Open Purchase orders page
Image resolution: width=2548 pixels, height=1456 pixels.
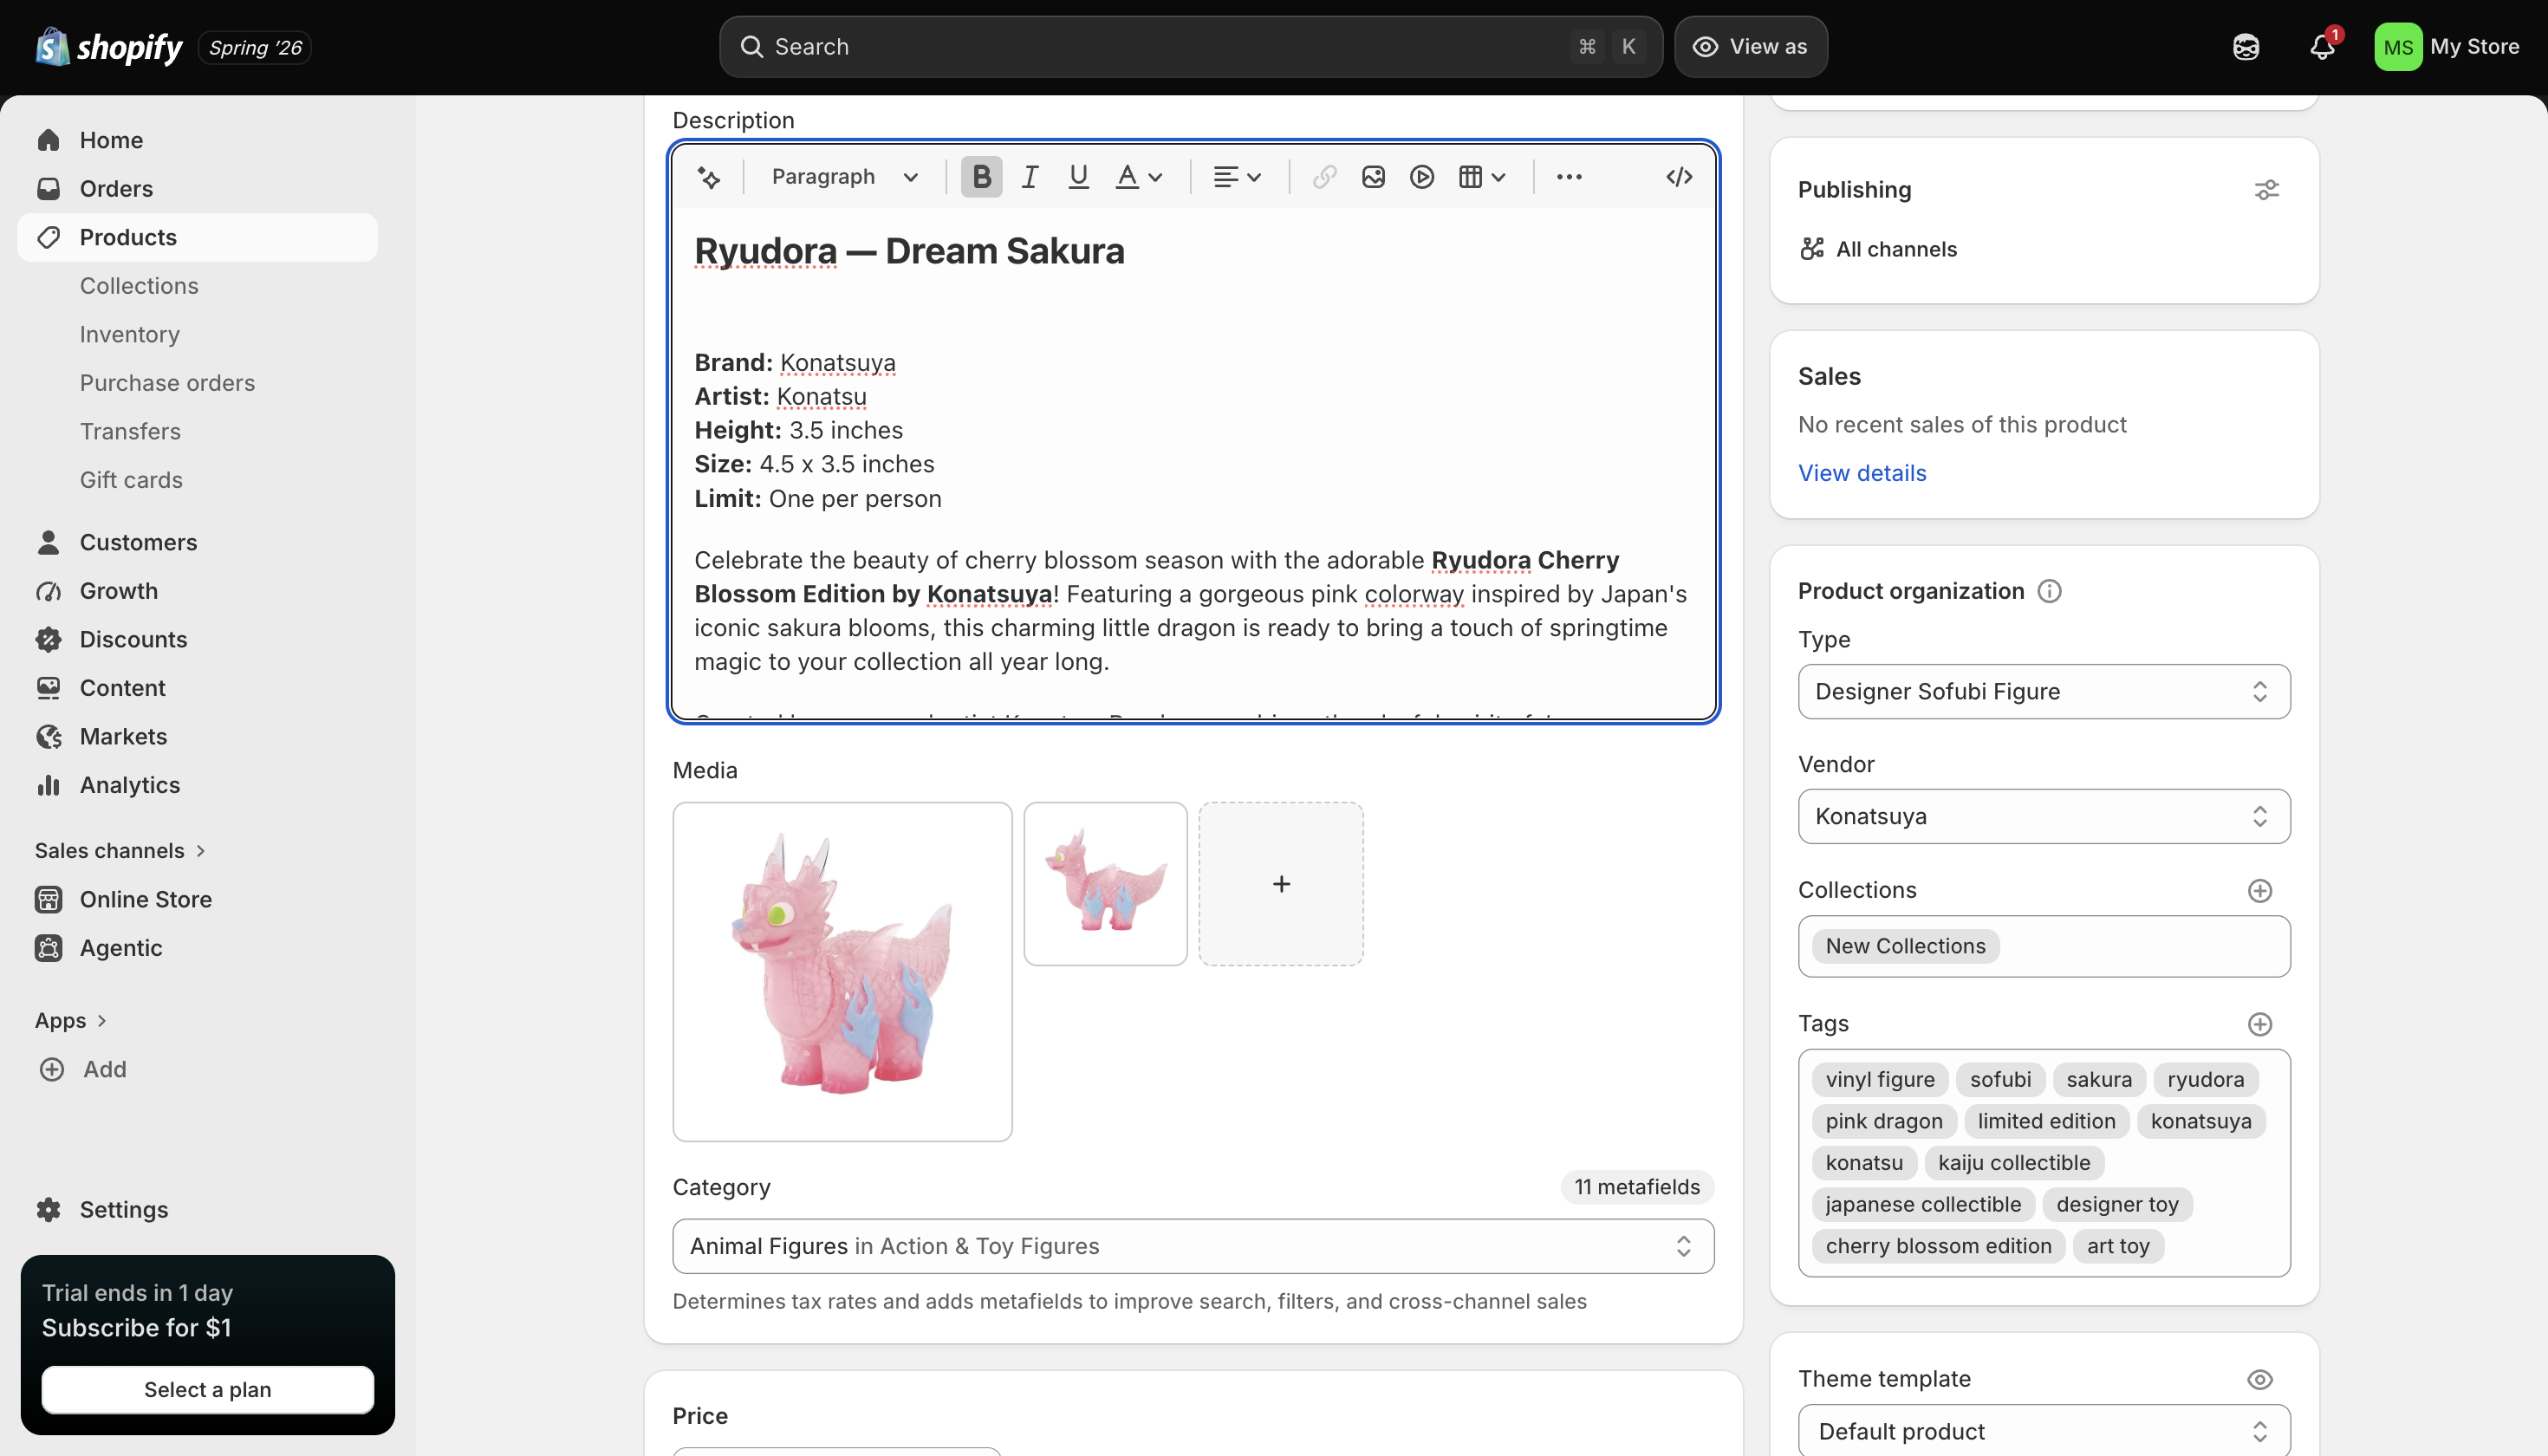click(167, 383)
